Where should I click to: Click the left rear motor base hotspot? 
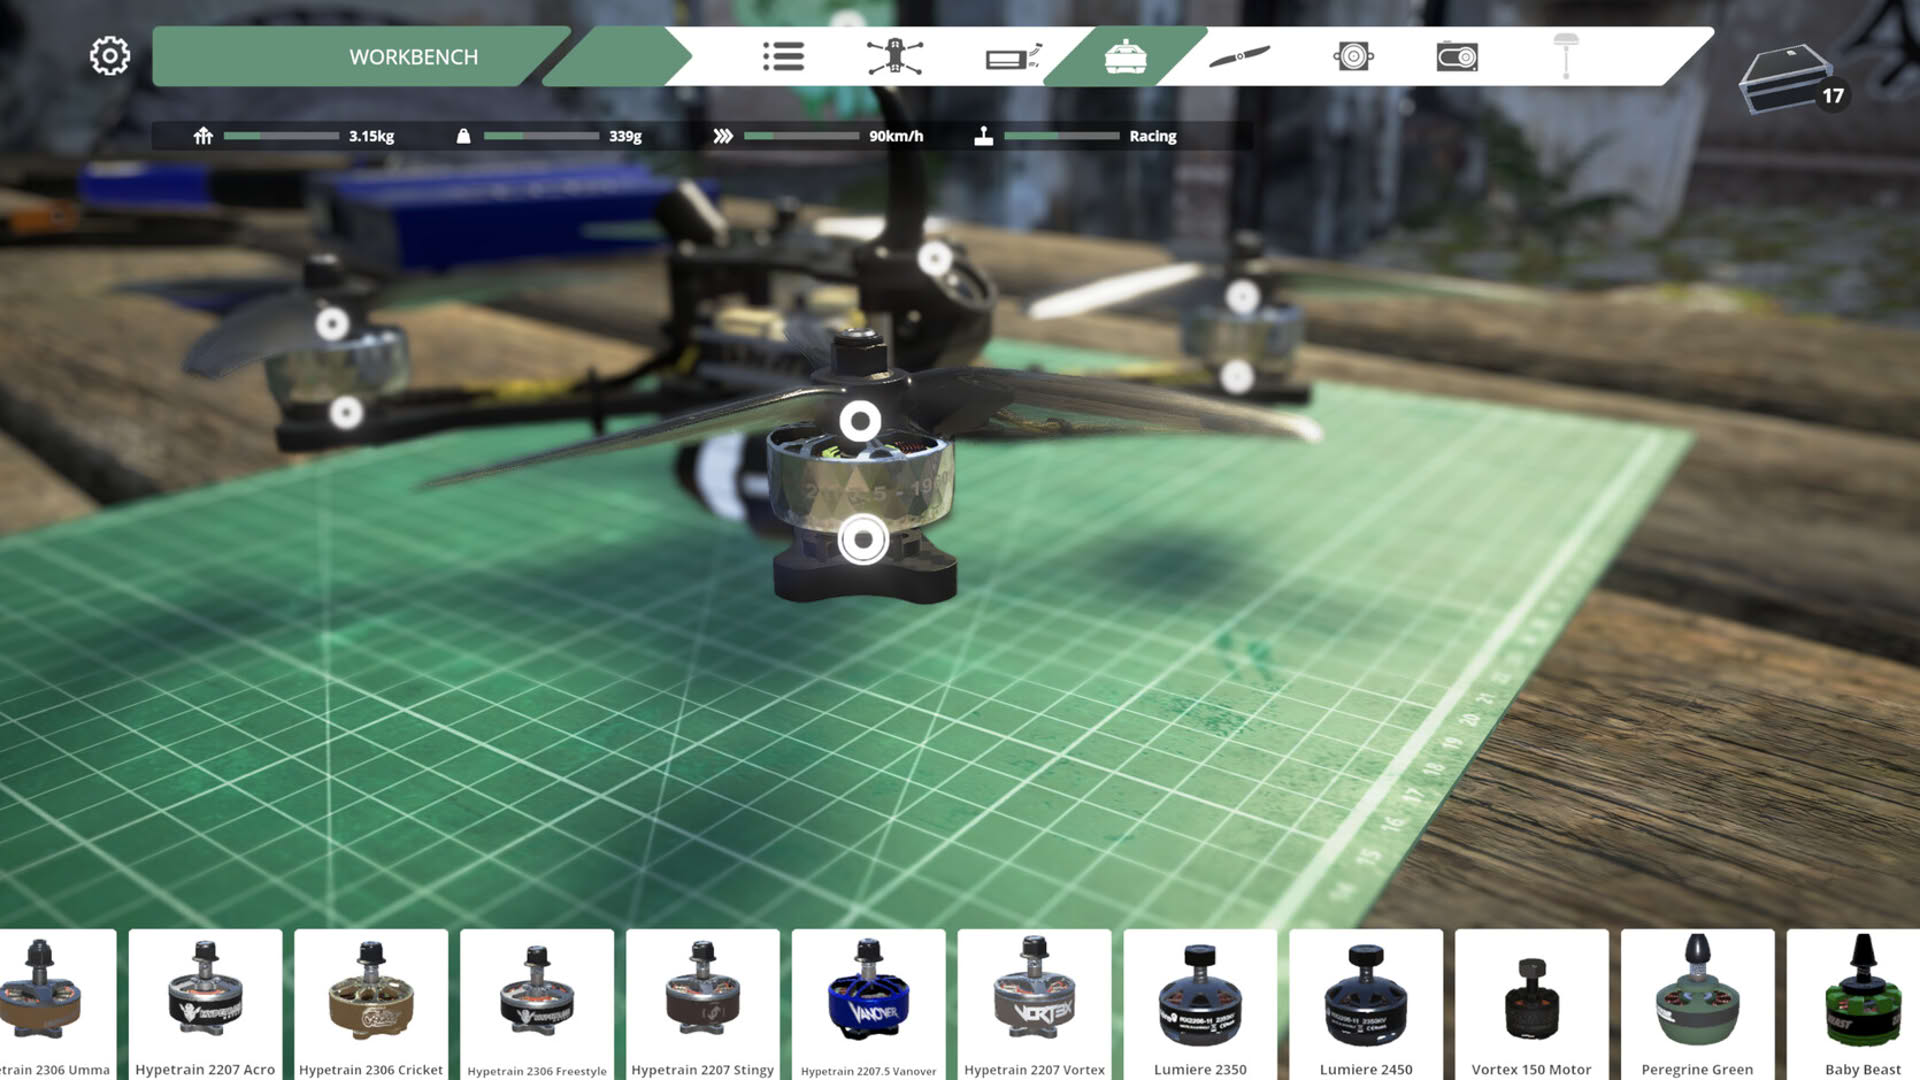pyautogui.click(x=346, y=412)
